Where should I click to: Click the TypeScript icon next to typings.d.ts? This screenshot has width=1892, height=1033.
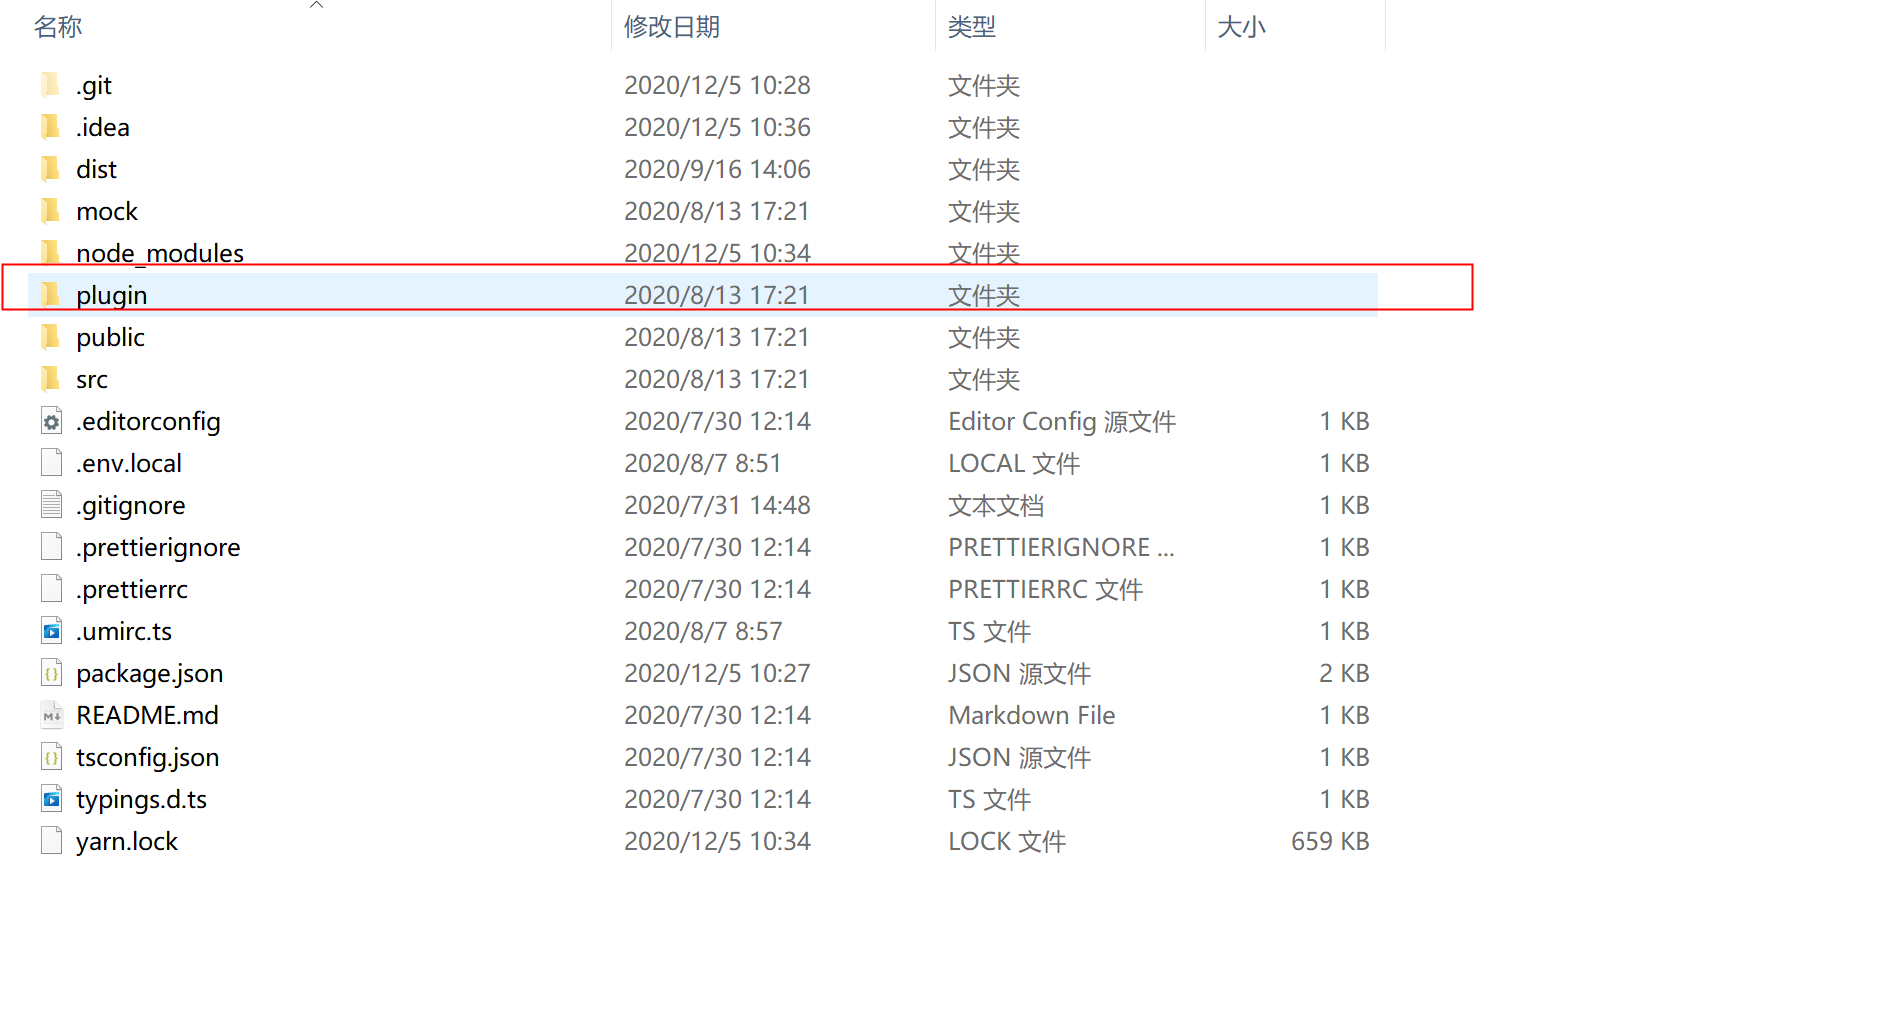pyautogui.click(x=51, y=798)
